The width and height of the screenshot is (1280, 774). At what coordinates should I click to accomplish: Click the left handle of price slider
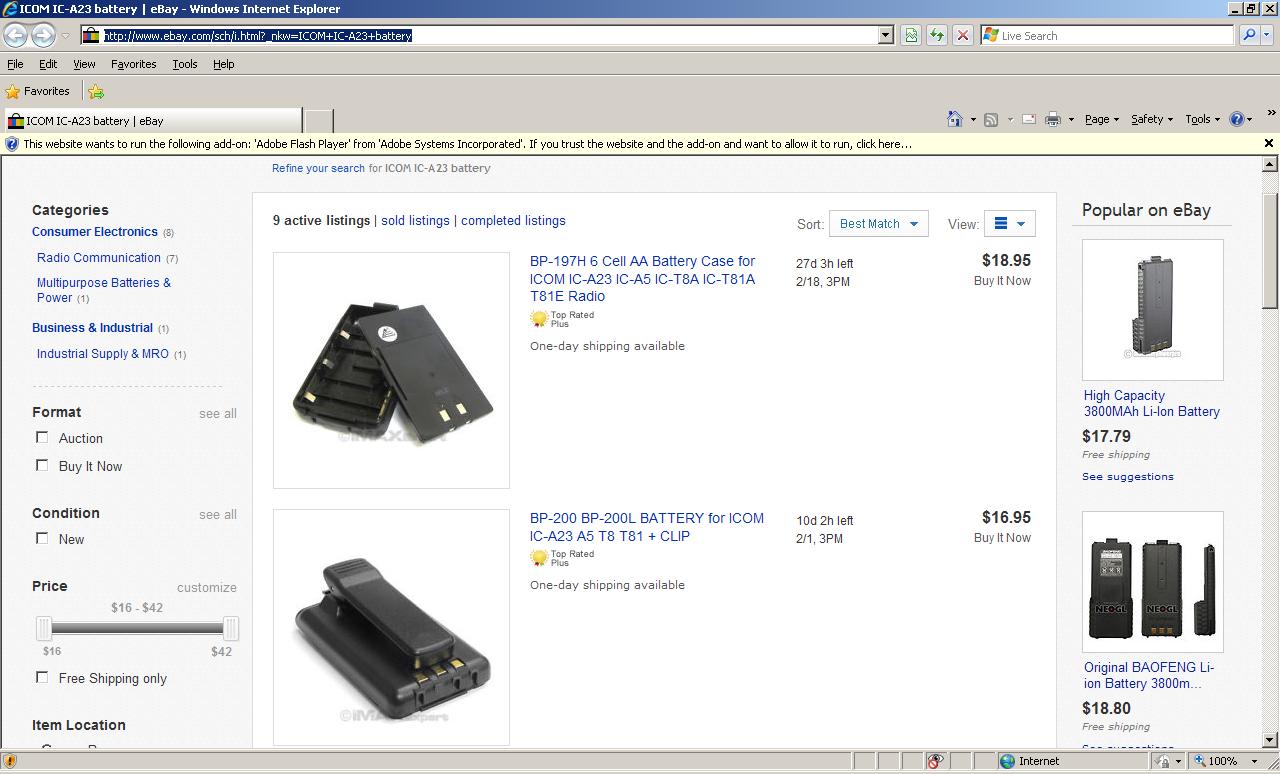click(x=44, y=628)
